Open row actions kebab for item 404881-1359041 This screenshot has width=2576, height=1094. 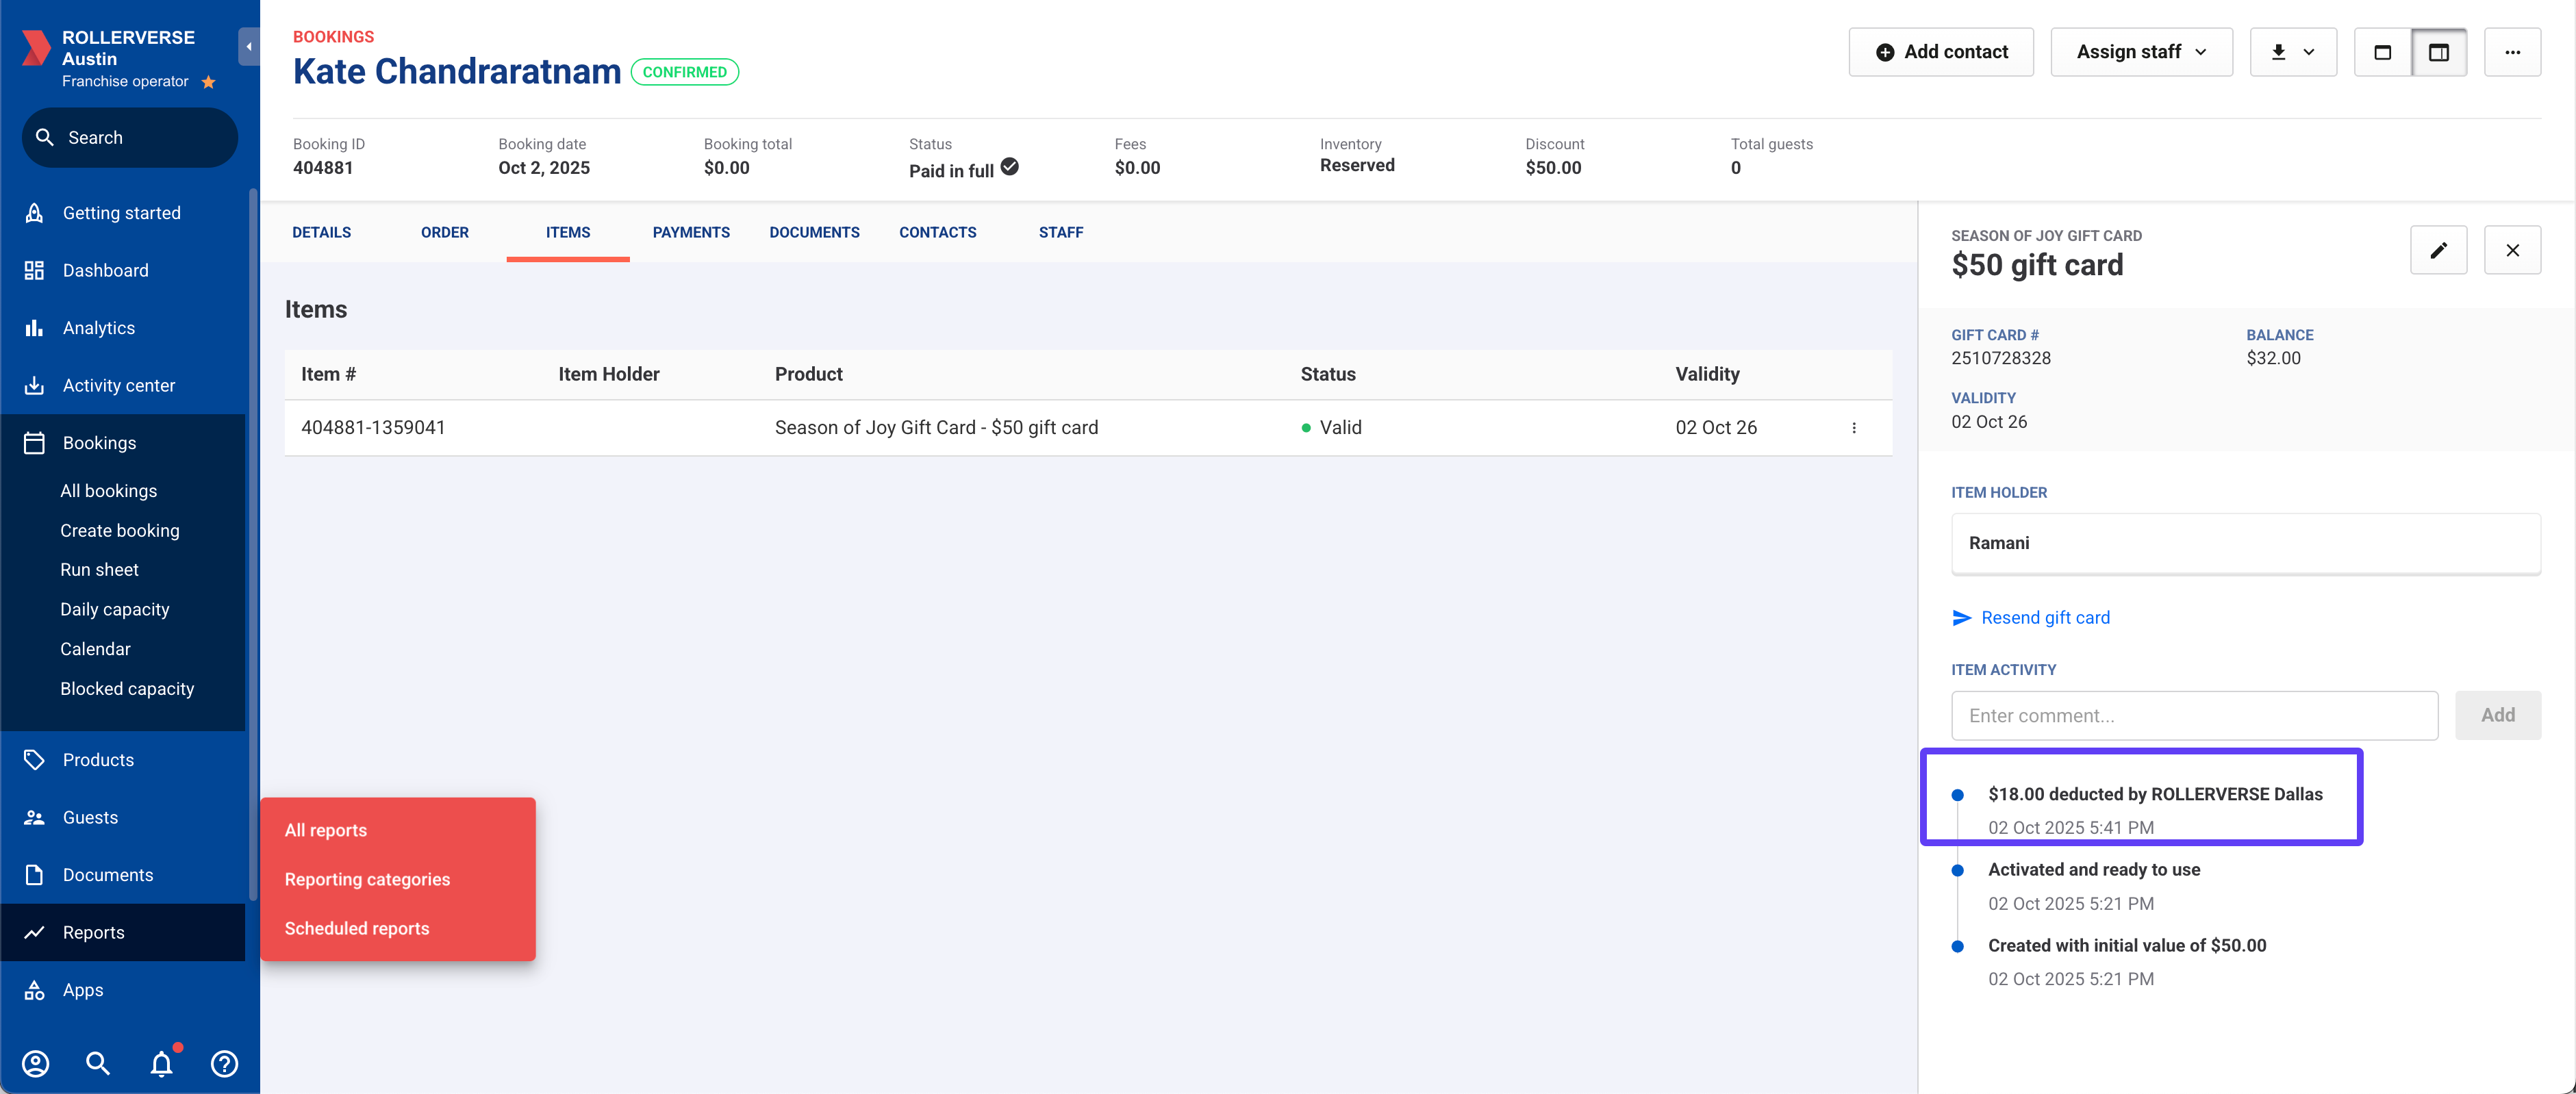pos(1853,428)
